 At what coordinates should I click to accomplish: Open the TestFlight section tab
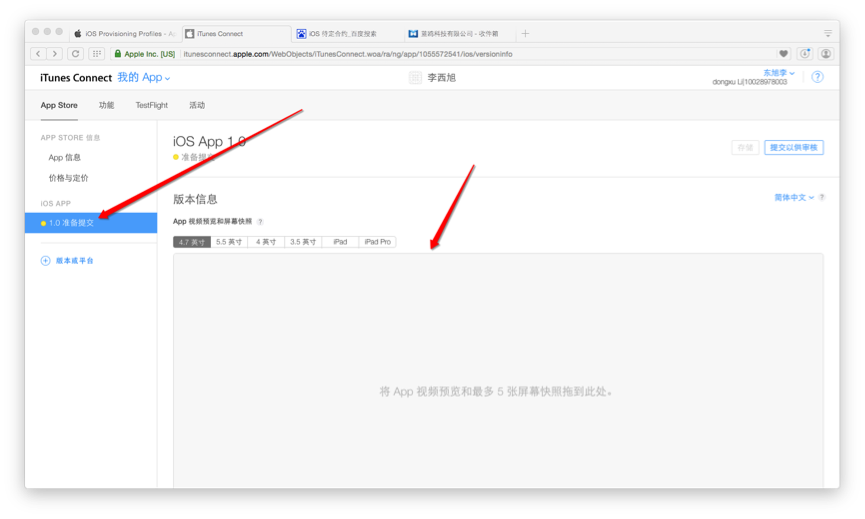[x=152, y=105]
